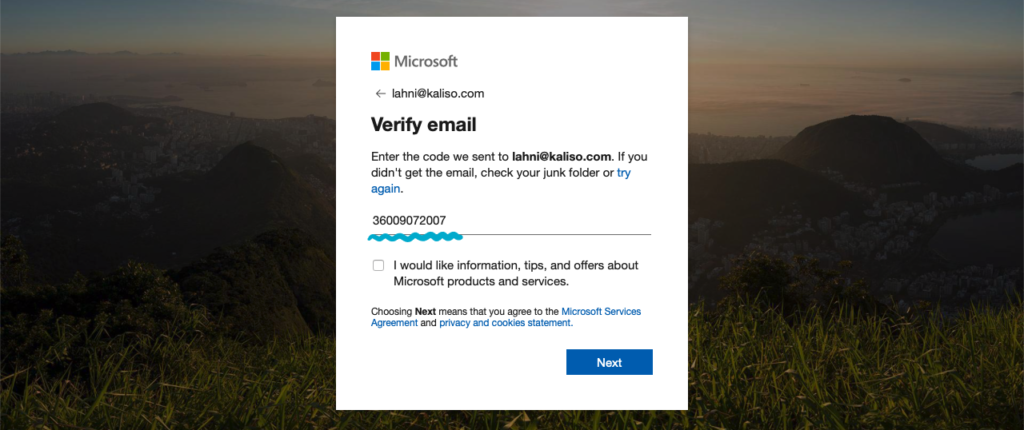Click the 'try again' link

[623, 173]
